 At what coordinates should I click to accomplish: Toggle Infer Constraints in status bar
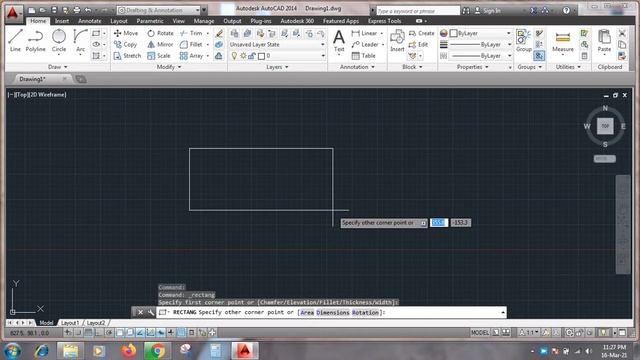point(68,333)
